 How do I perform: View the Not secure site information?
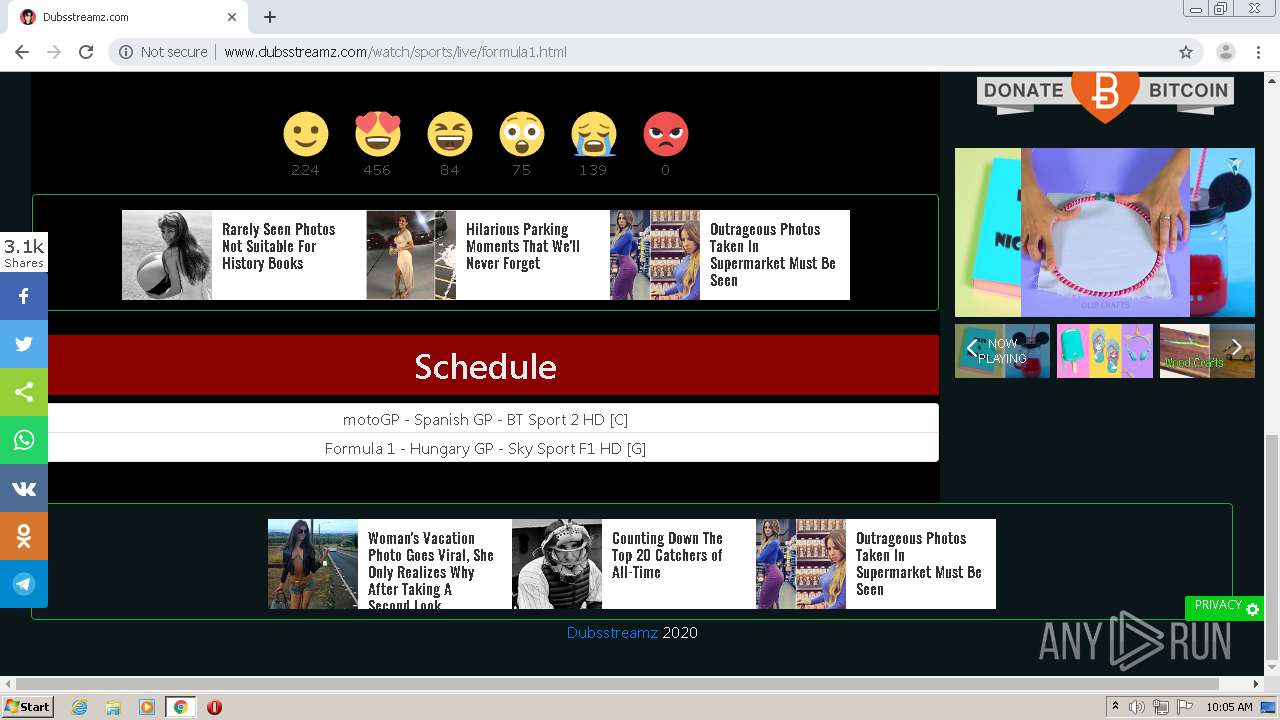[163, 52]
